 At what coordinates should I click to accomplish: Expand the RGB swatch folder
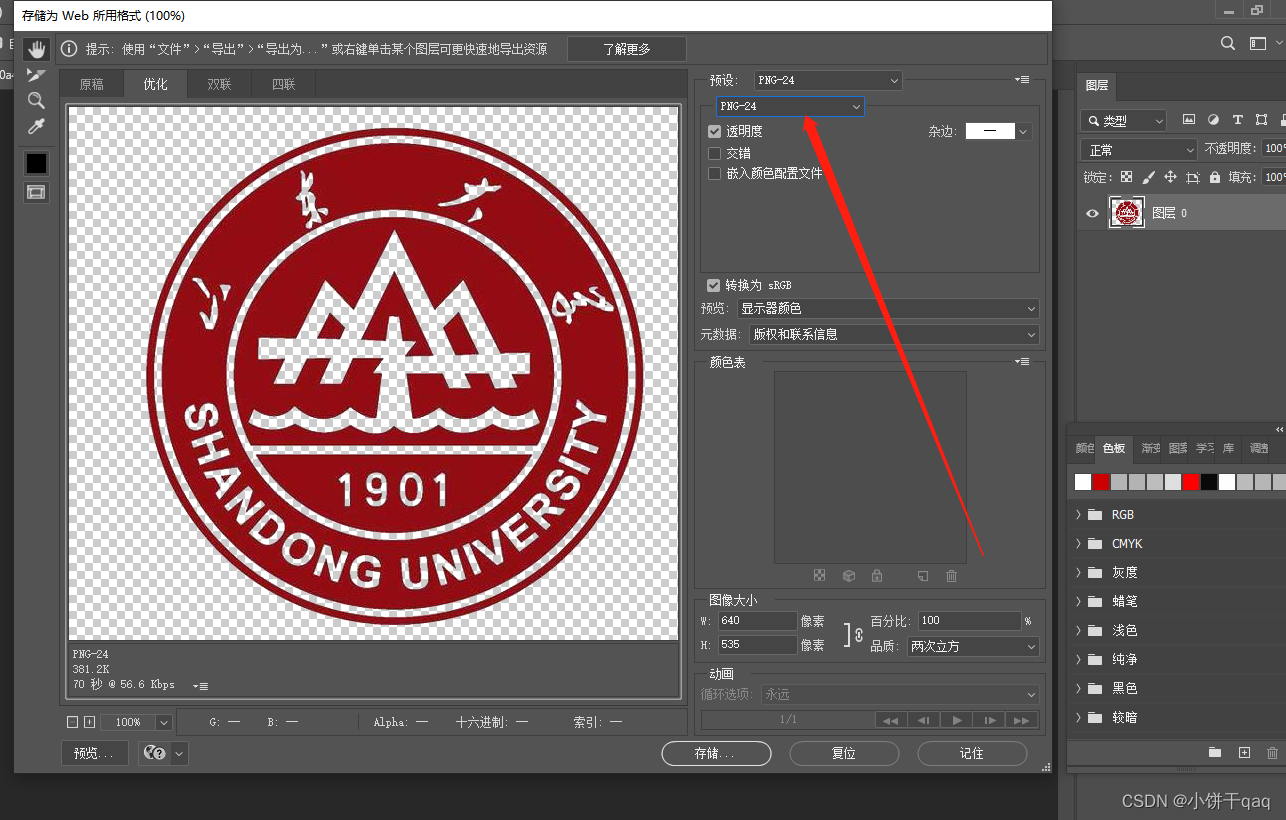pos(1078,514)
